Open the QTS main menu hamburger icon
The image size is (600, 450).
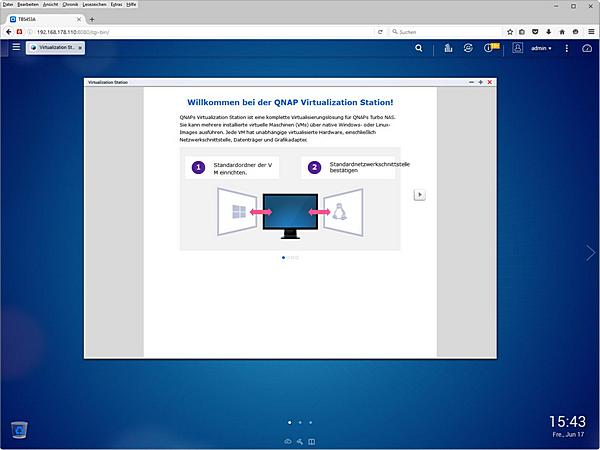point(16,47)
